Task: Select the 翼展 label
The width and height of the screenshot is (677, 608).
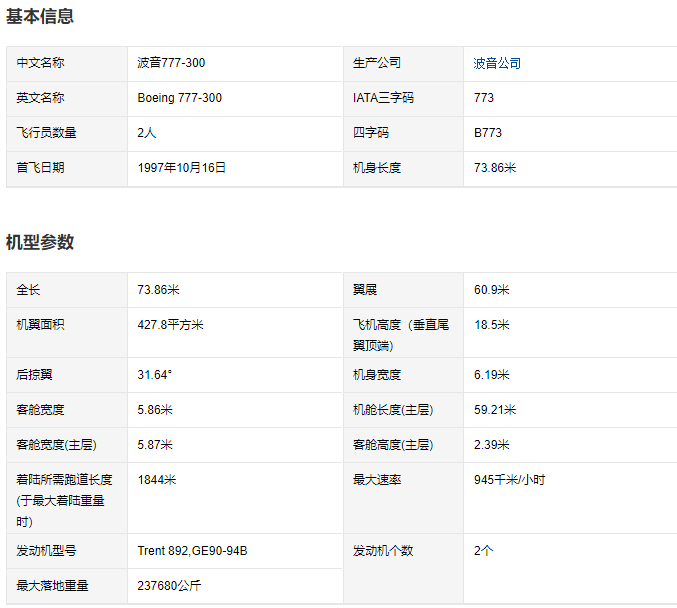Action: pos(364,290)
